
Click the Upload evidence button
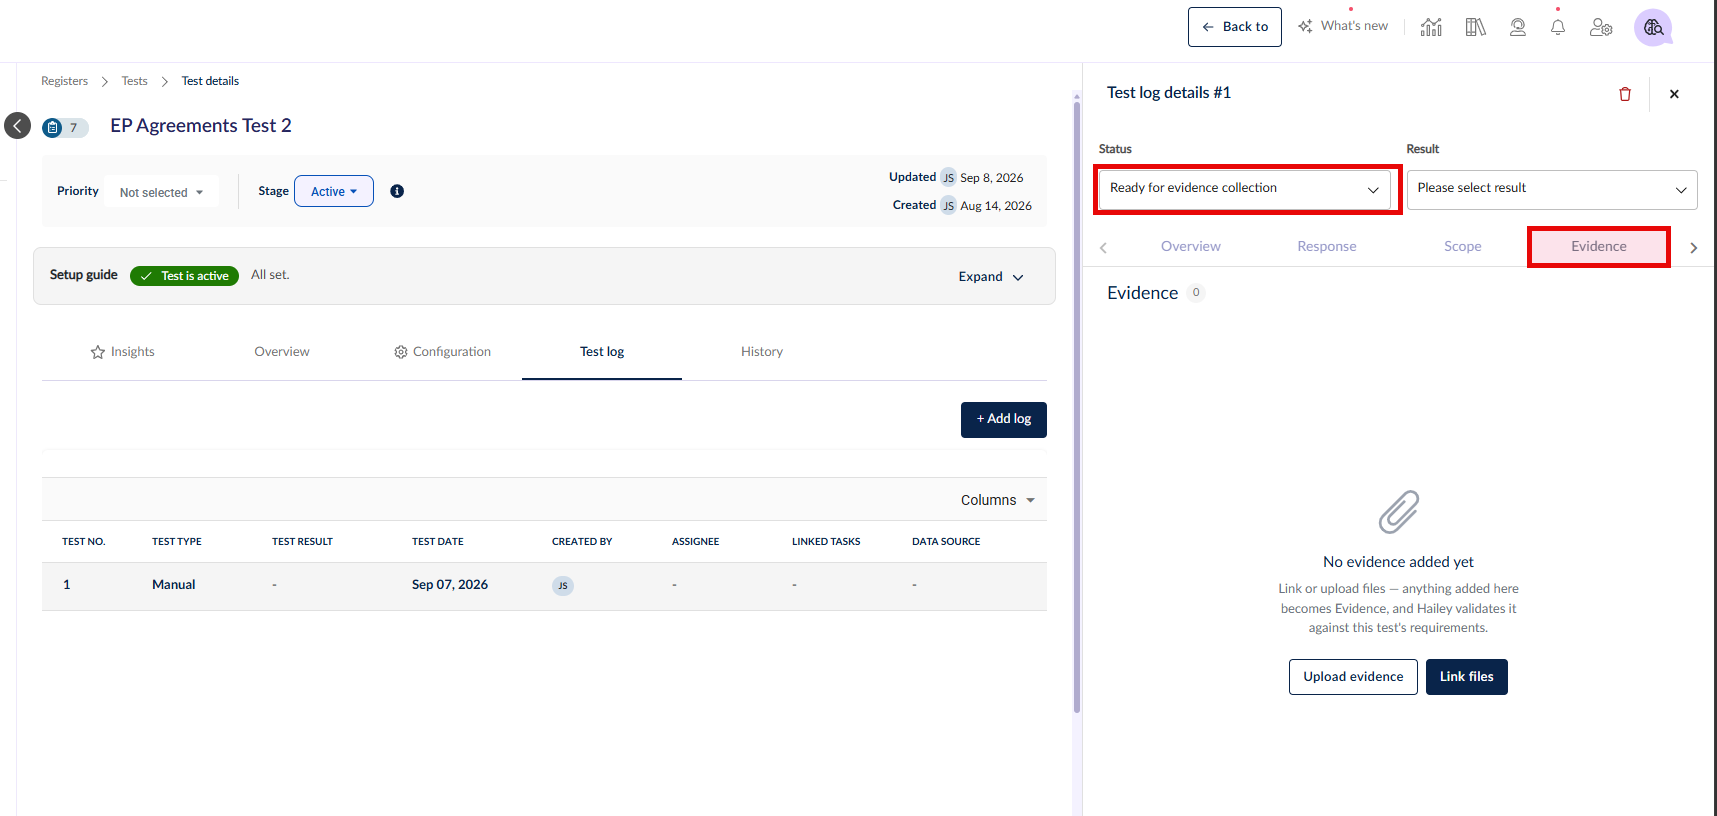[x=1353, y=677]
